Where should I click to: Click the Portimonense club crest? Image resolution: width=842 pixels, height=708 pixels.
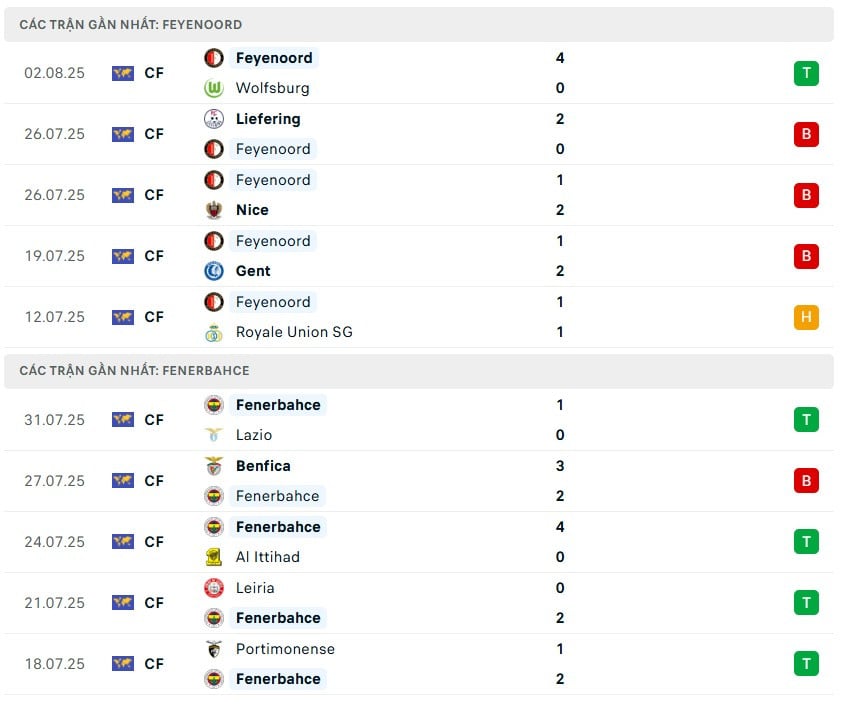[x=214, y=649]
